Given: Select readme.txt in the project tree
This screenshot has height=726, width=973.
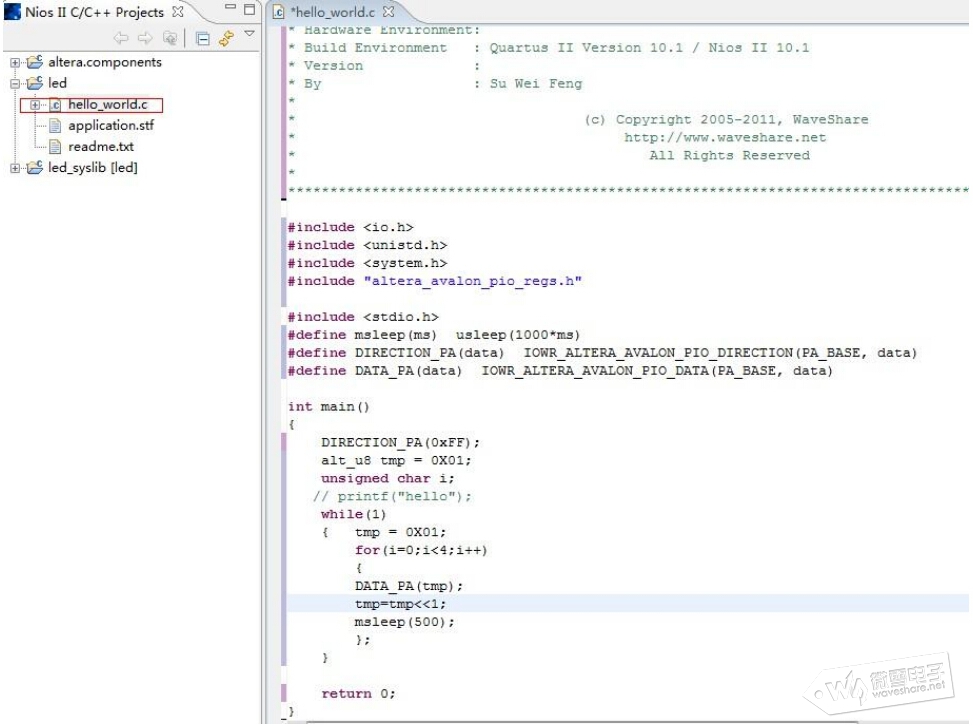Looking at the screenshot, I should coord(101,146).
